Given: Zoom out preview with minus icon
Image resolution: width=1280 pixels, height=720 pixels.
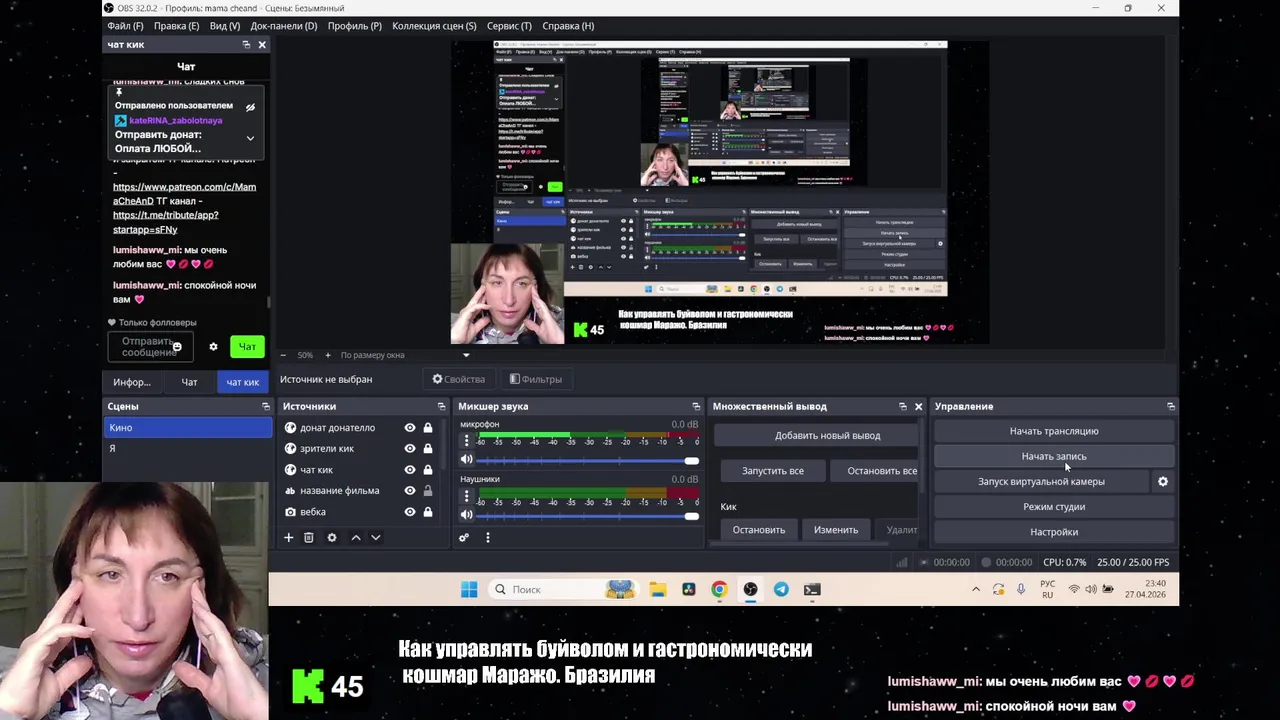Looking at the screenshot, I should pyautogui.click(x=283, y=355).
